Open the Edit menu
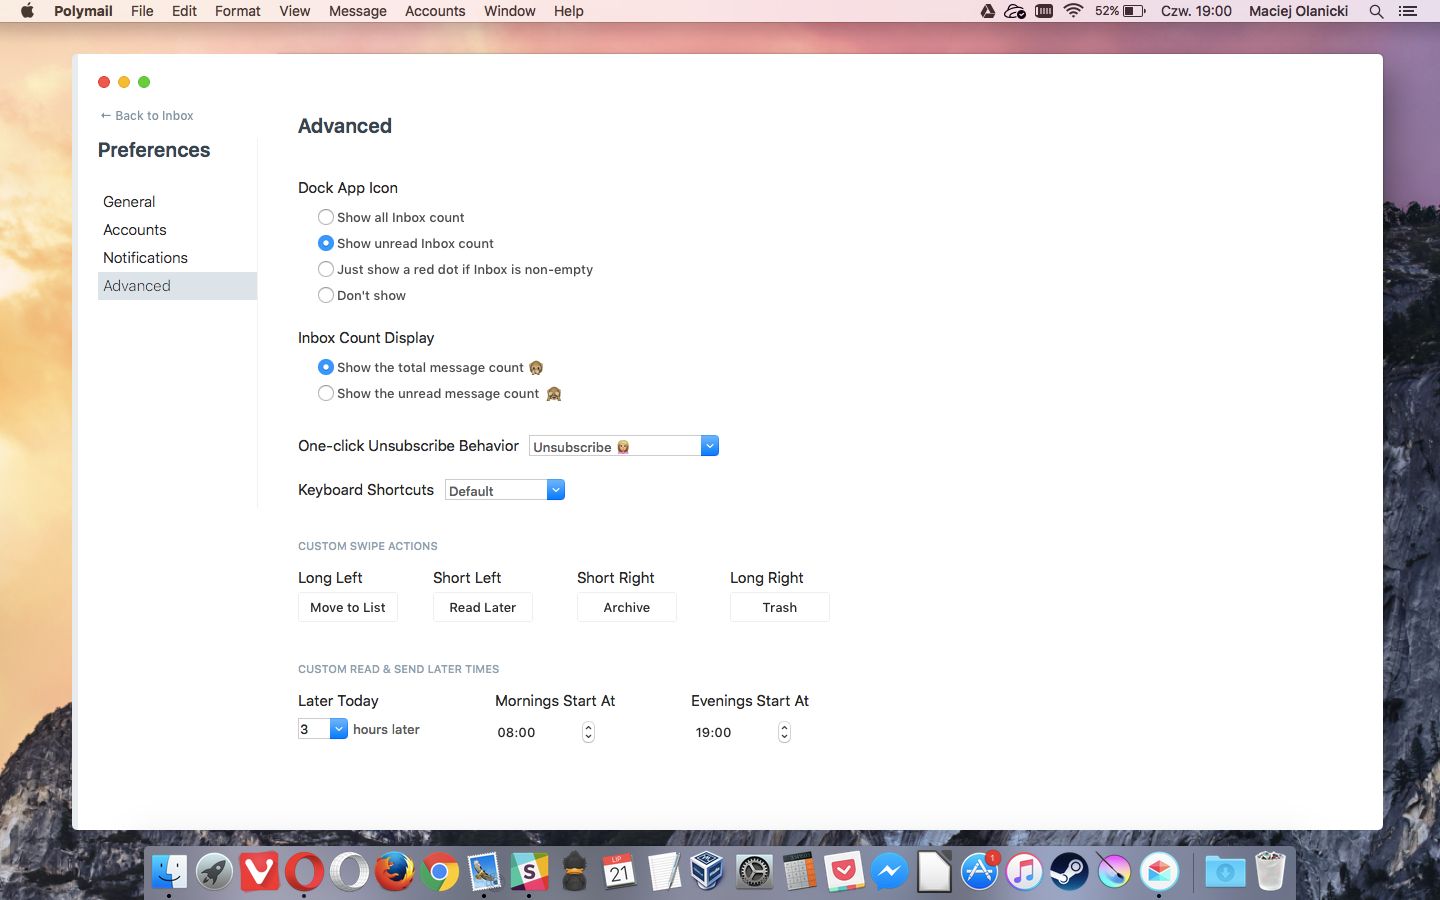The width and height of the screenshot is (1440, 900). [184, 11]
